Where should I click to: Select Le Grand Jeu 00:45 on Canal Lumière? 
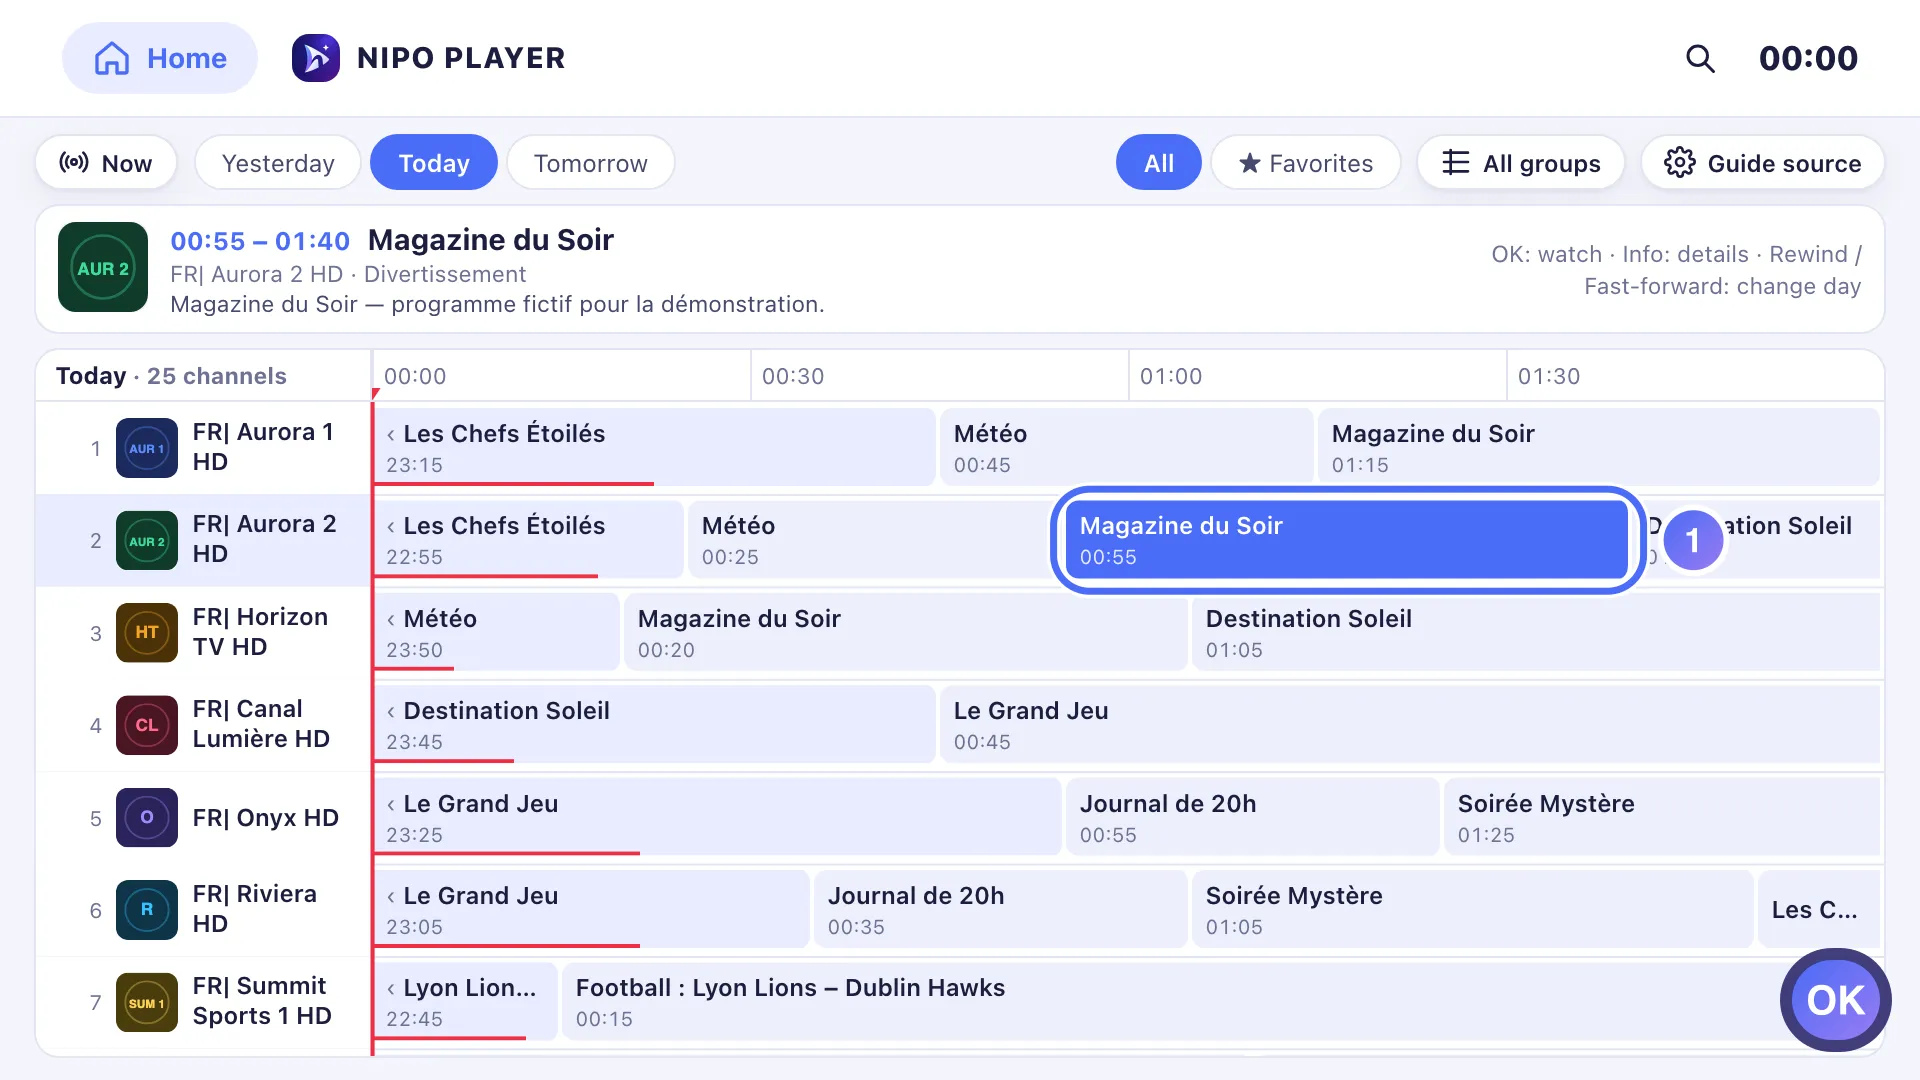[x=1410, y=725]
